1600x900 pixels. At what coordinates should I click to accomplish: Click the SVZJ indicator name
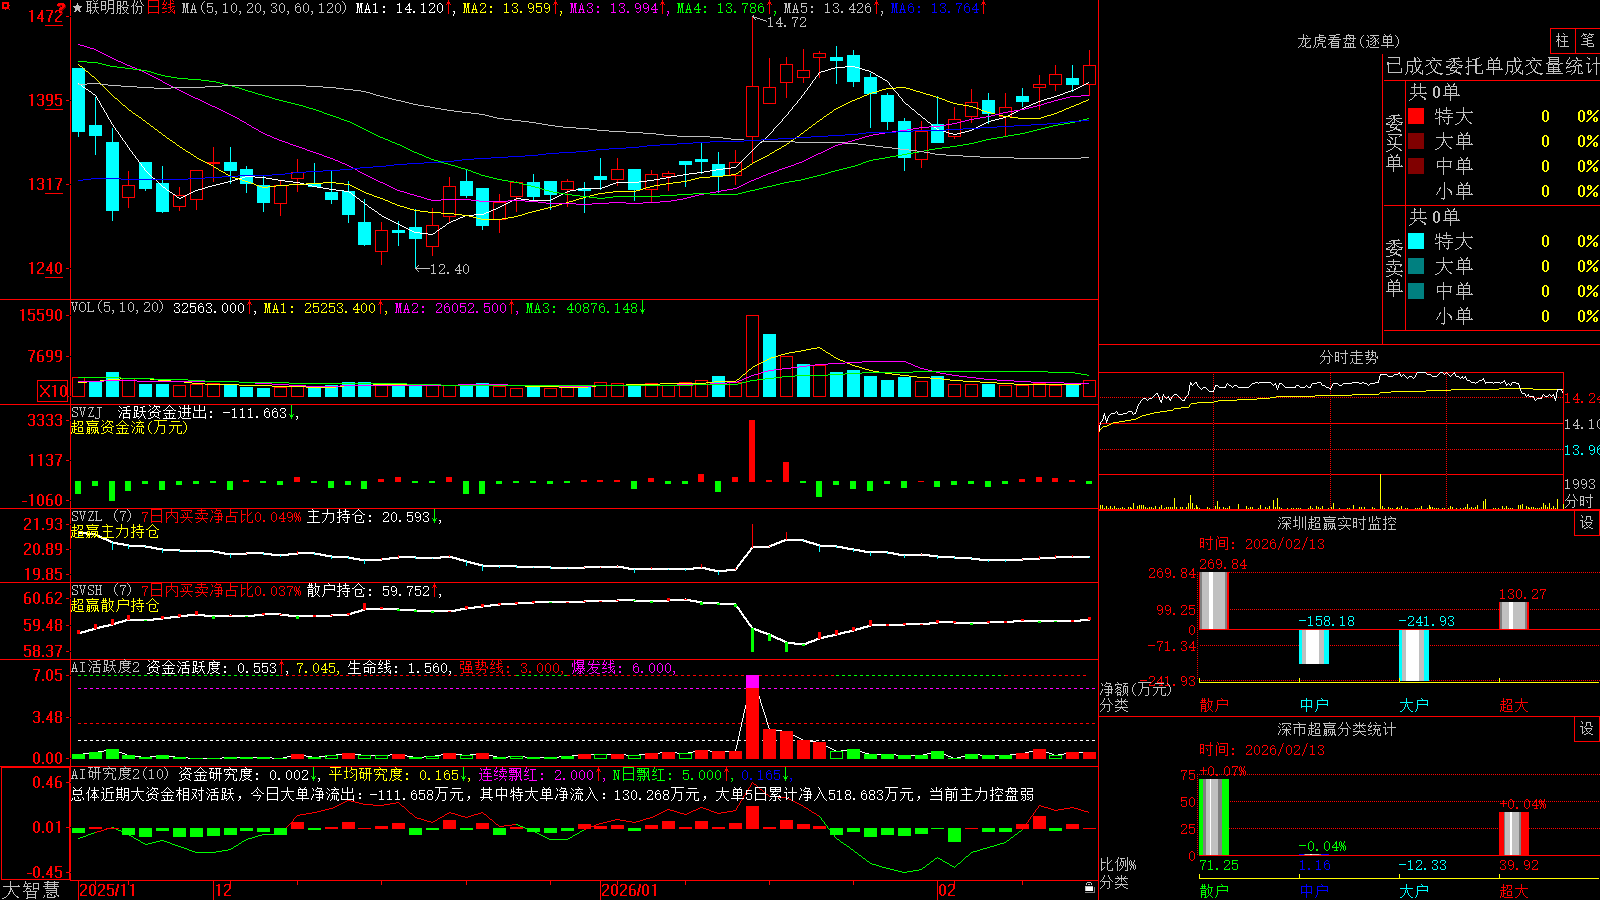tap(87, 412)
